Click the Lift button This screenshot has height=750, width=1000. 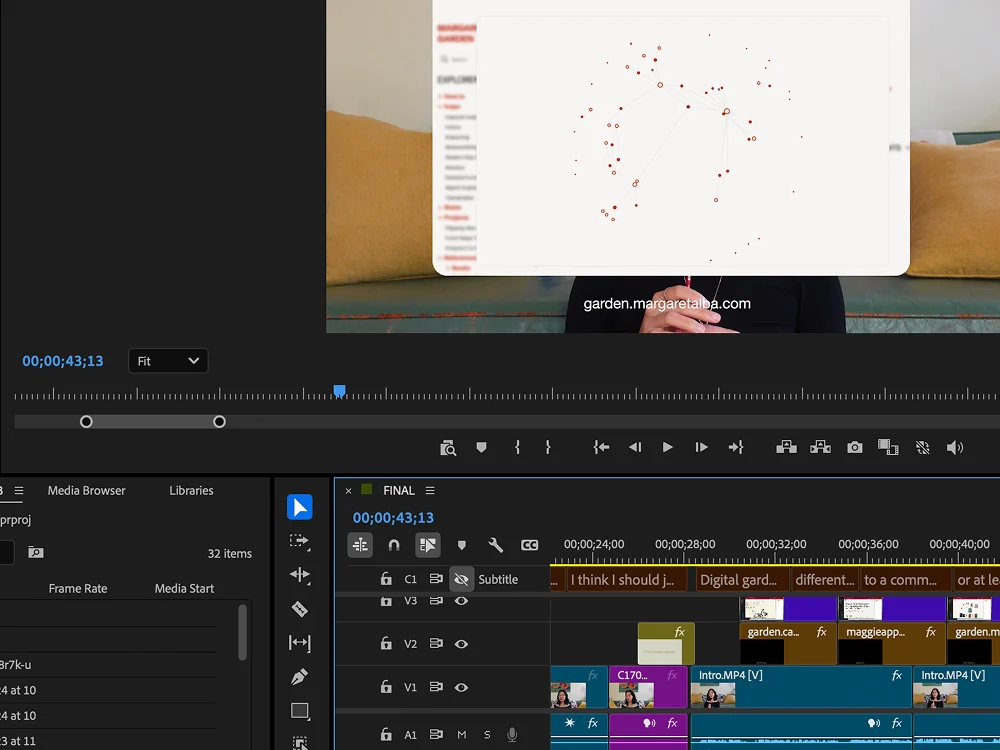tap(786, 447)
